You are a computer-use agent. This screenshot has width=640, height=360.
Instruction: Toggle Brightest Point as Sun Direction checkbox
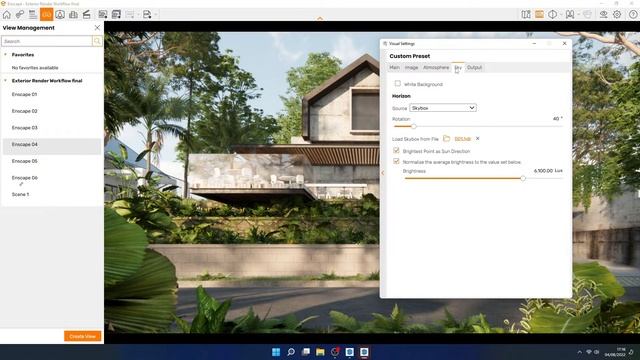[x=396, y=151]
